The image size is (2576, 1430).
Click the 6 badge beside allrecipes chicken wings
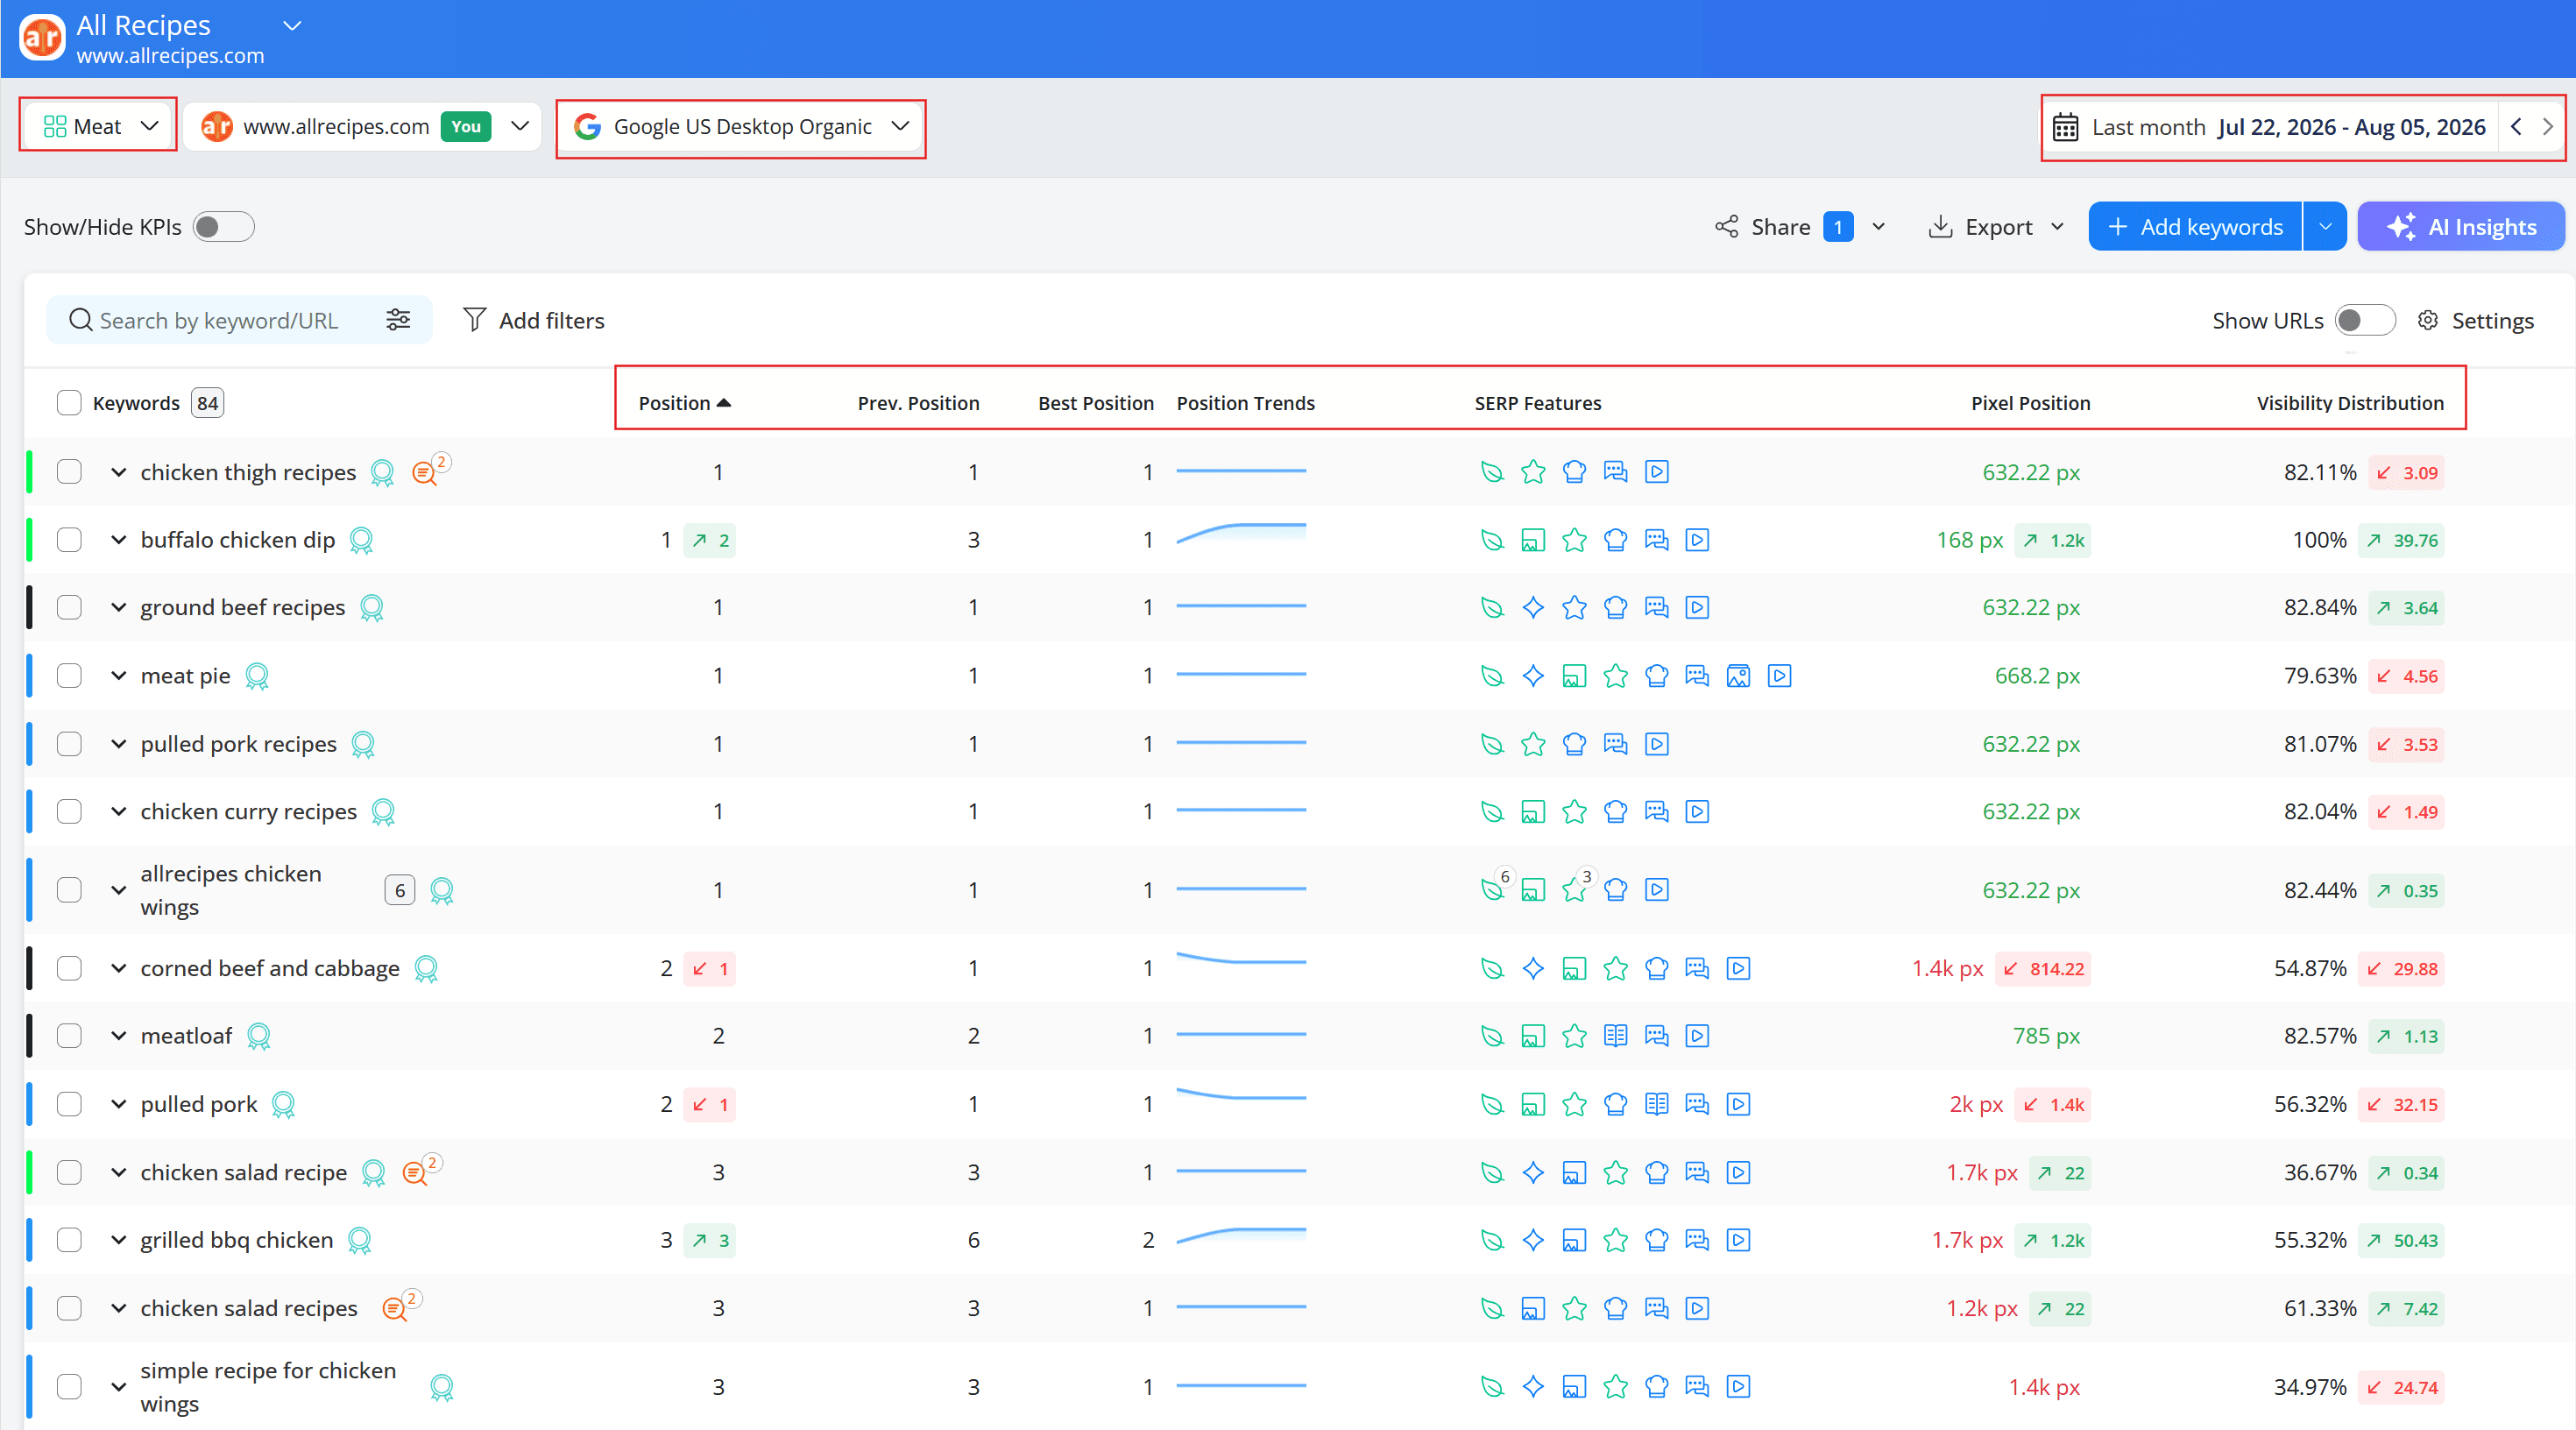click(x=400, y=890)
